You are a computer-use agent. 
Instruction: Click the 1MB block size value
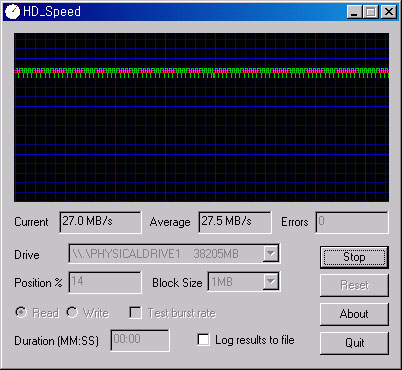click(x=222, y=282)
